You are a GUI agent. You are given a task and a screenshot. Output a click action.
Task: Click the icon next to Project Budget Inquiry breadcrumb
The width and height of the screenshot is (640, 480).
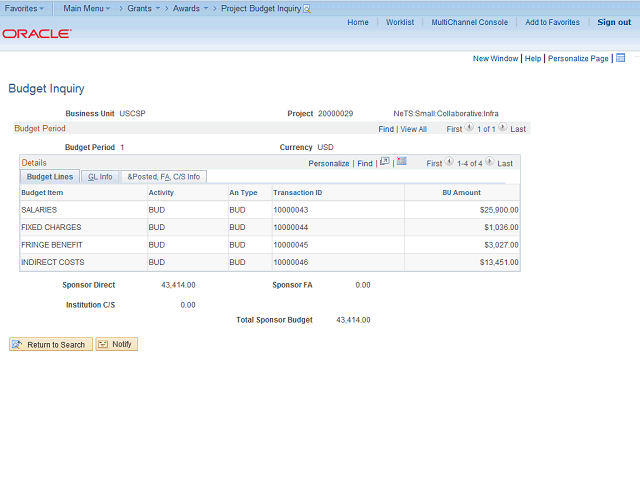(307, 8)
